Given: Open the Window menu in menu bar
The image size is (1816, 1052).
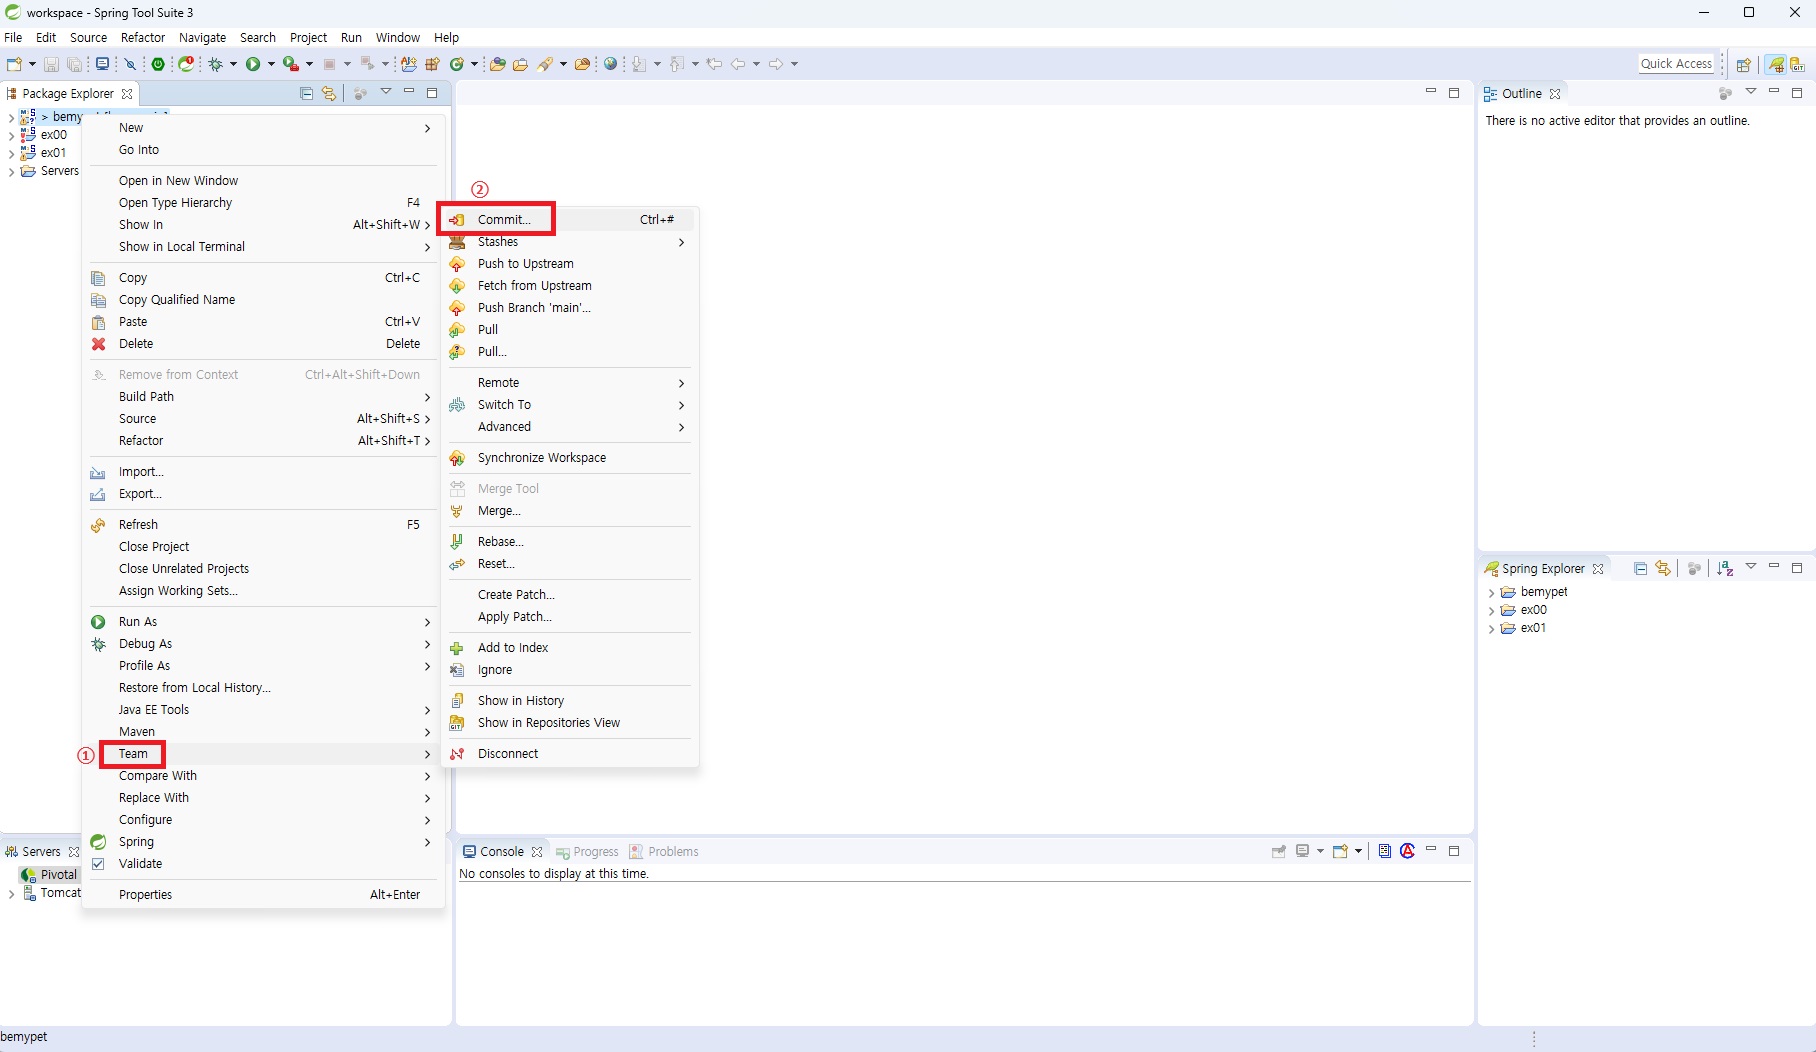Looking at the screenshot, I should pos(398,38).
